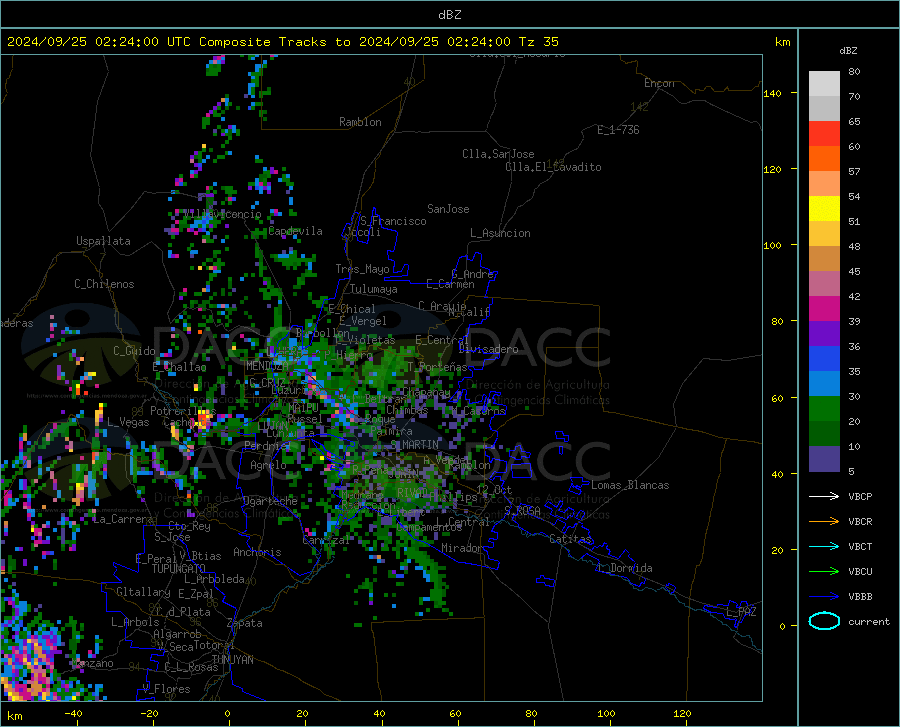This screenshot has width=900, height=727.
Task: Click the La_Carrera map label
Action: coord(123,519)
